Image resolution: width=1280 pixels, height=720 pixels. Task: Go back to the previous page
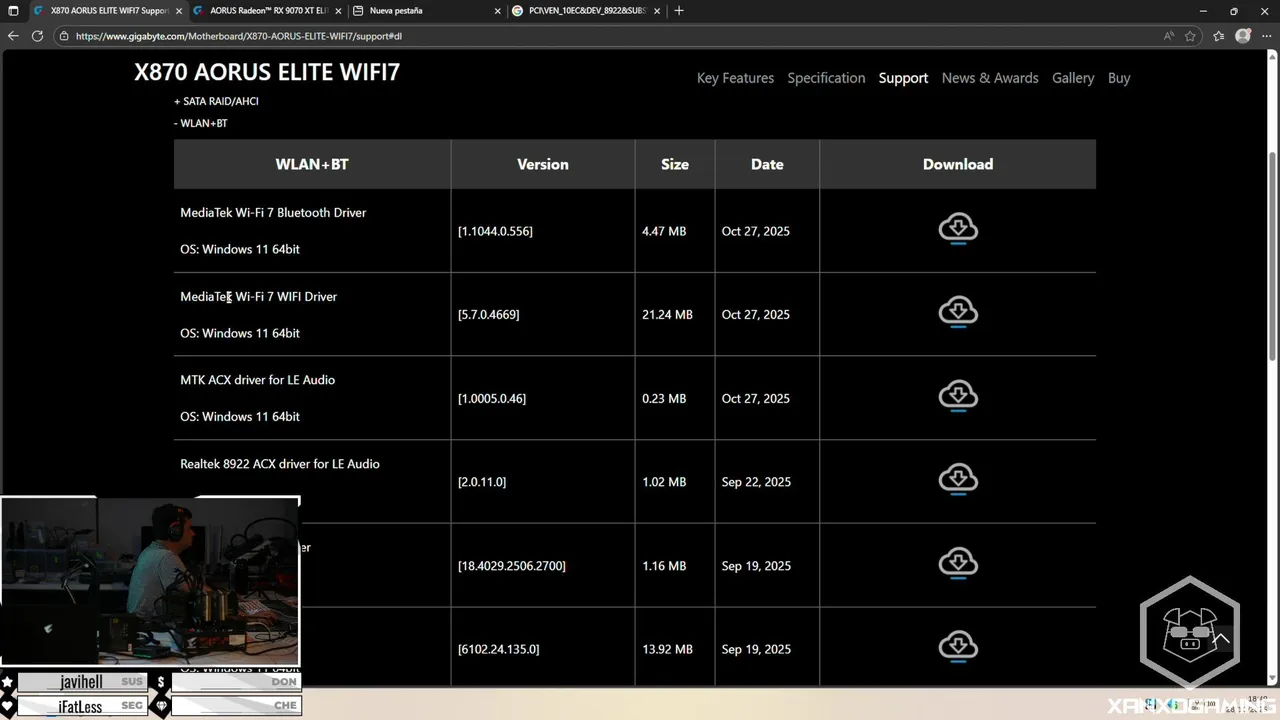pyautogui.click(x=13, y=35)
